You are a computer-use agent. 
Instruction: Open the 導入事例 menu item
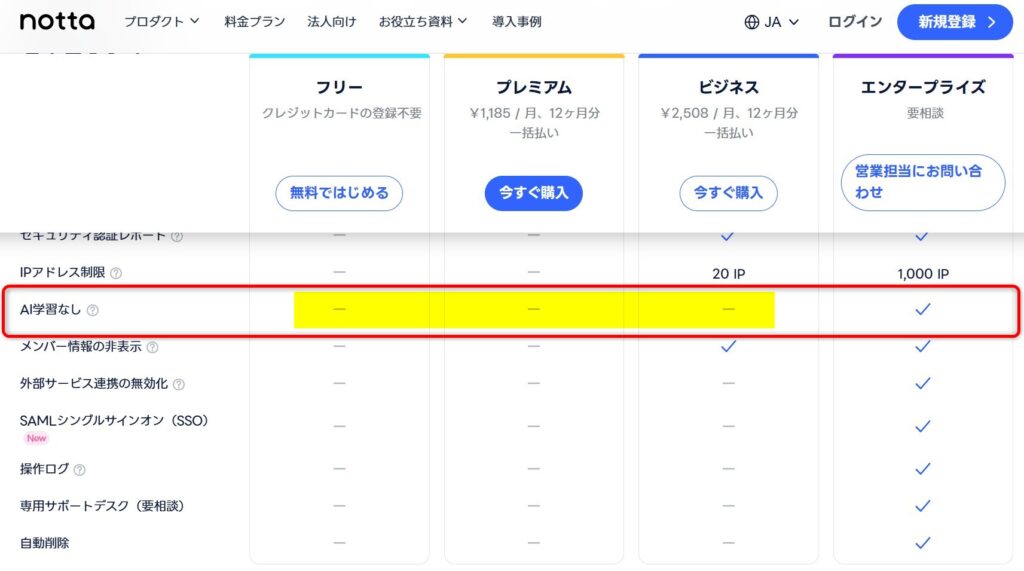click(517, 21)
